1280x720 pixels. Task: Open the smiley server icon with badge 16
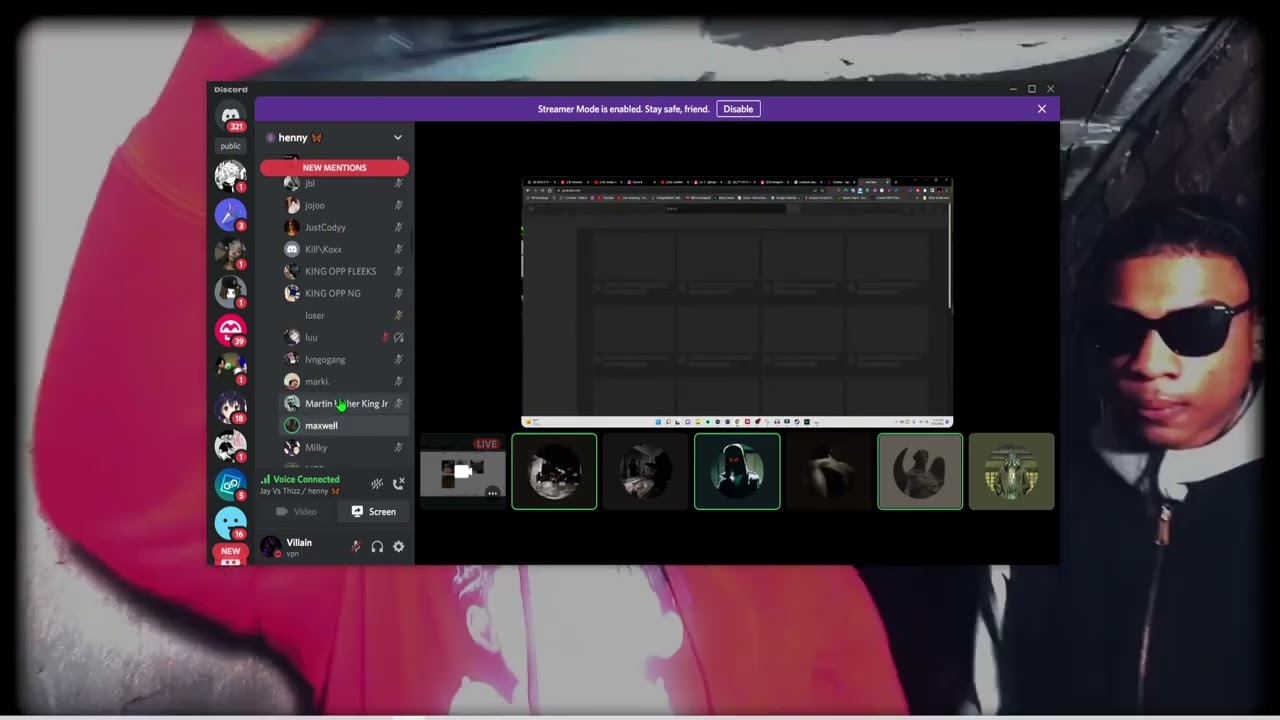(231, 522)
